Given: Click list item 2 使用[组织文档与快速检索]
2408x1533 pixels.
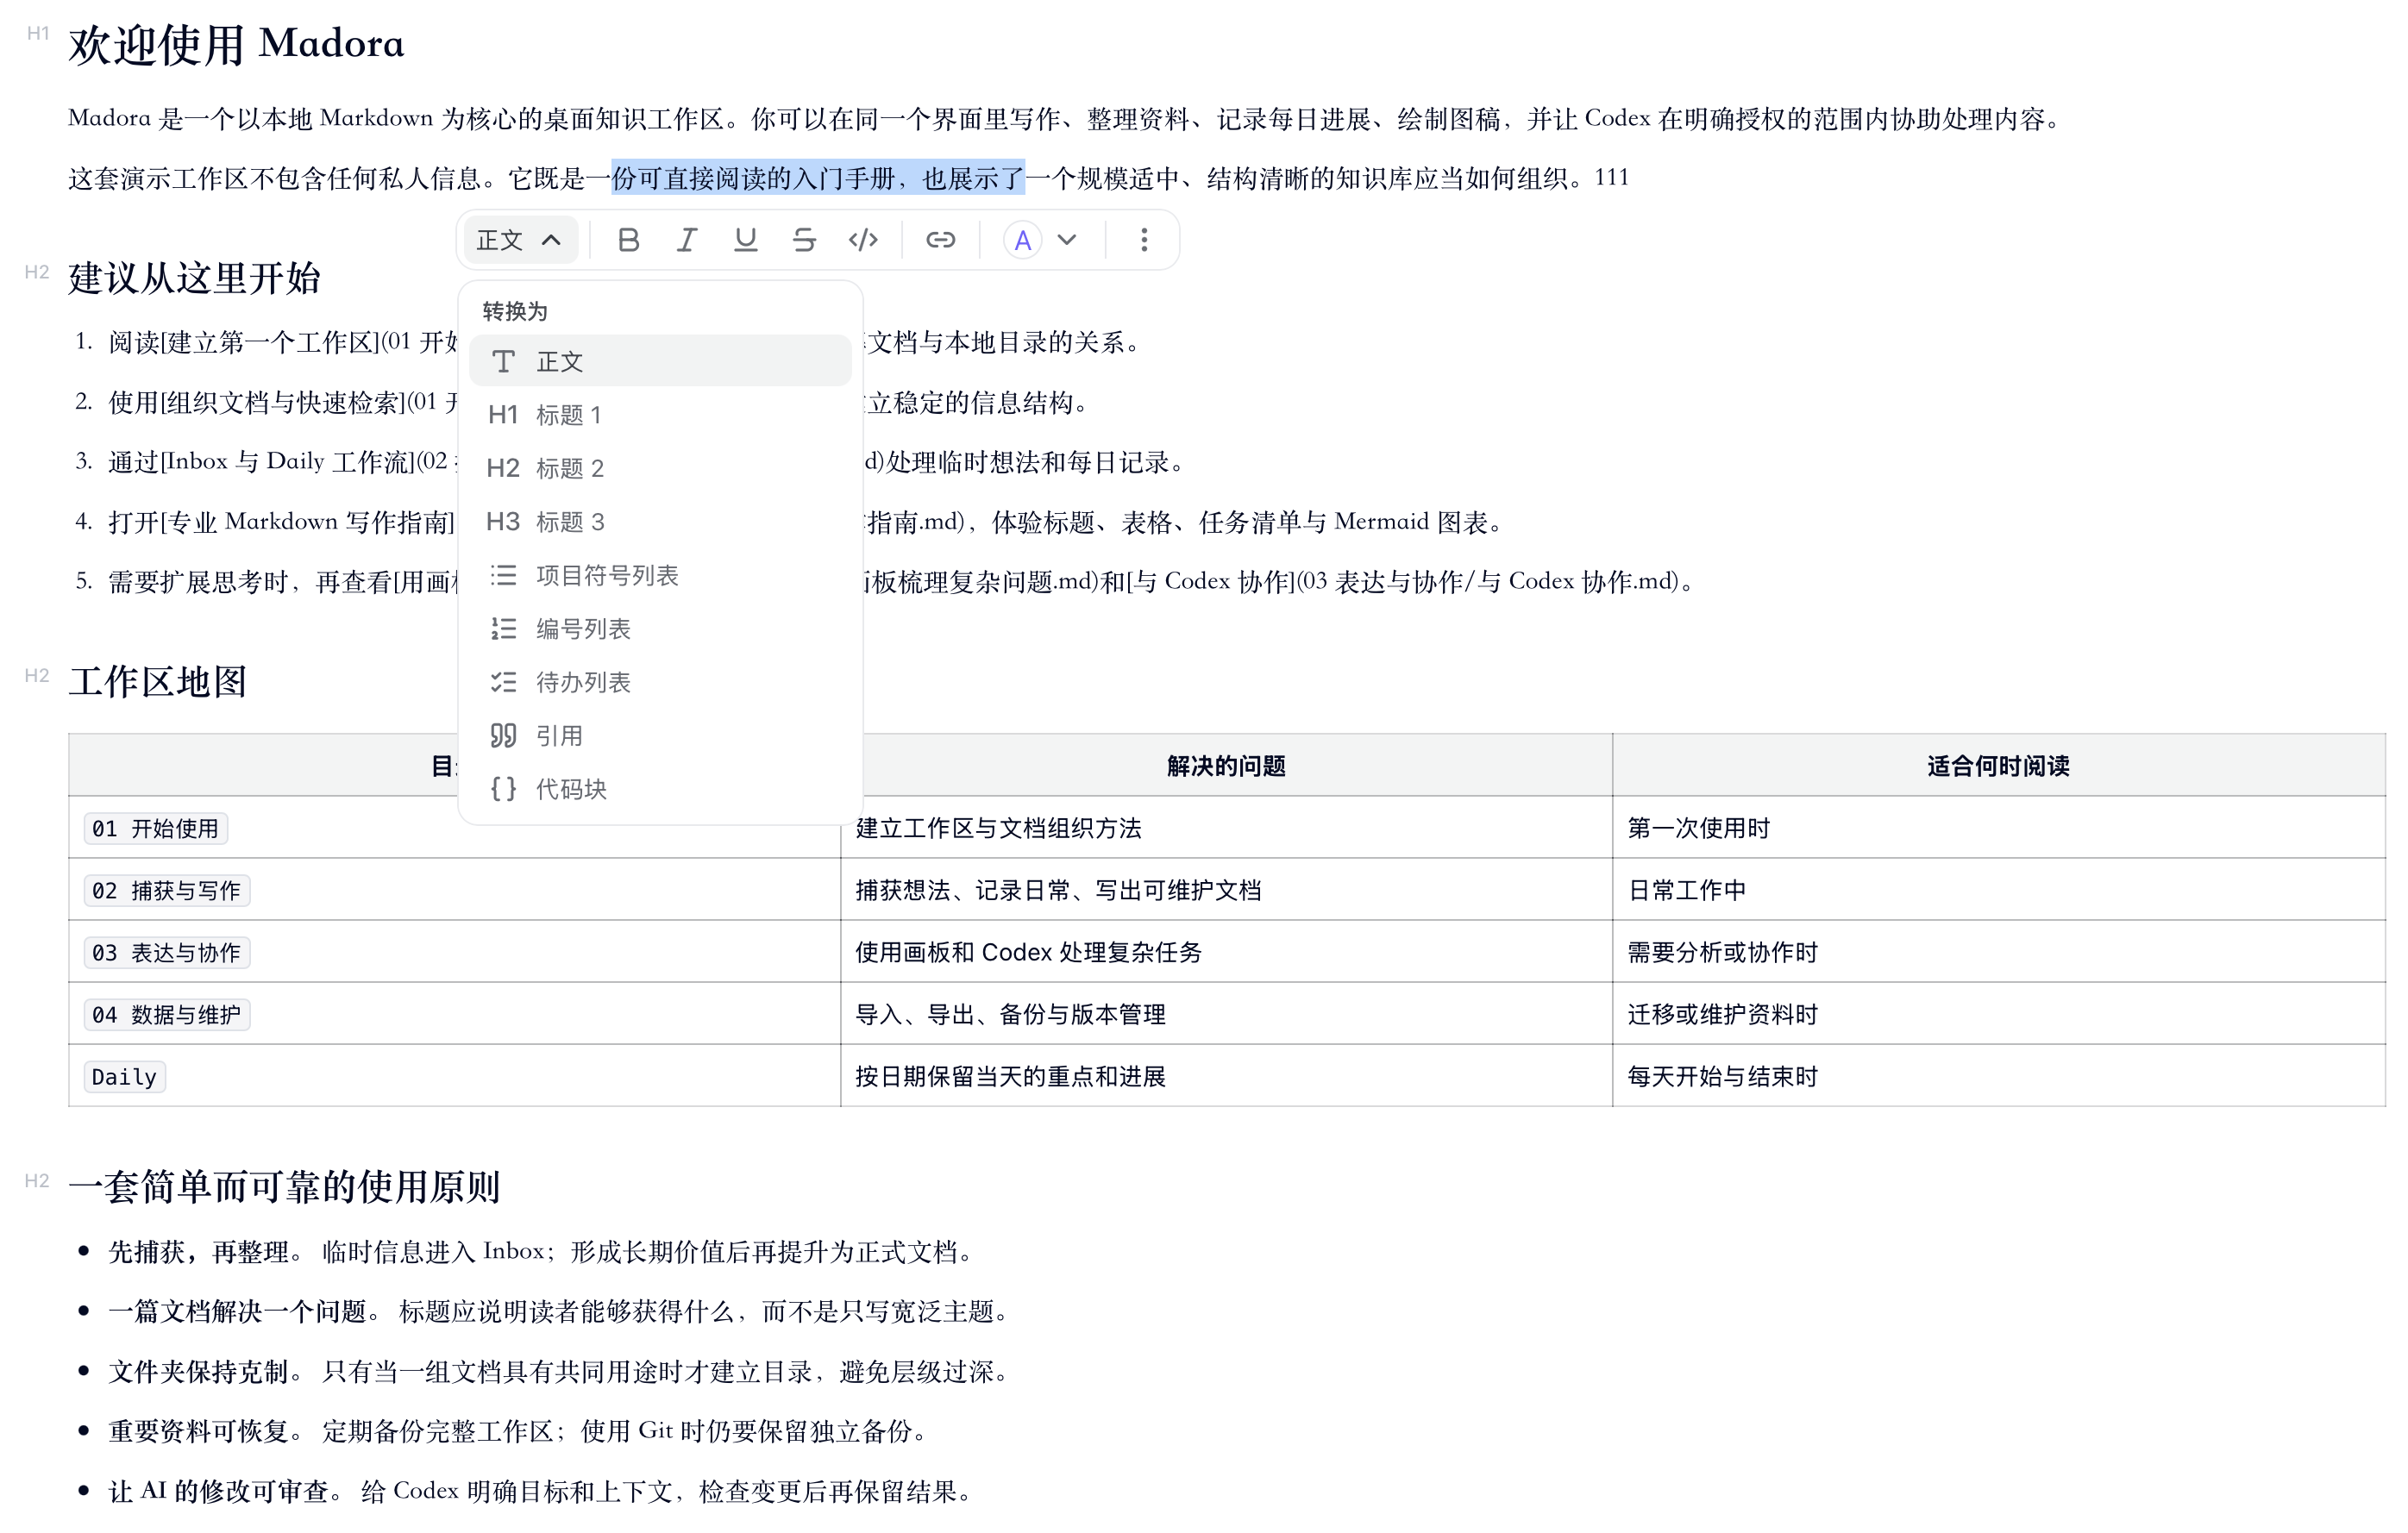Looking at the screenshot, I should pyautogui.click(x=283, y=402).
